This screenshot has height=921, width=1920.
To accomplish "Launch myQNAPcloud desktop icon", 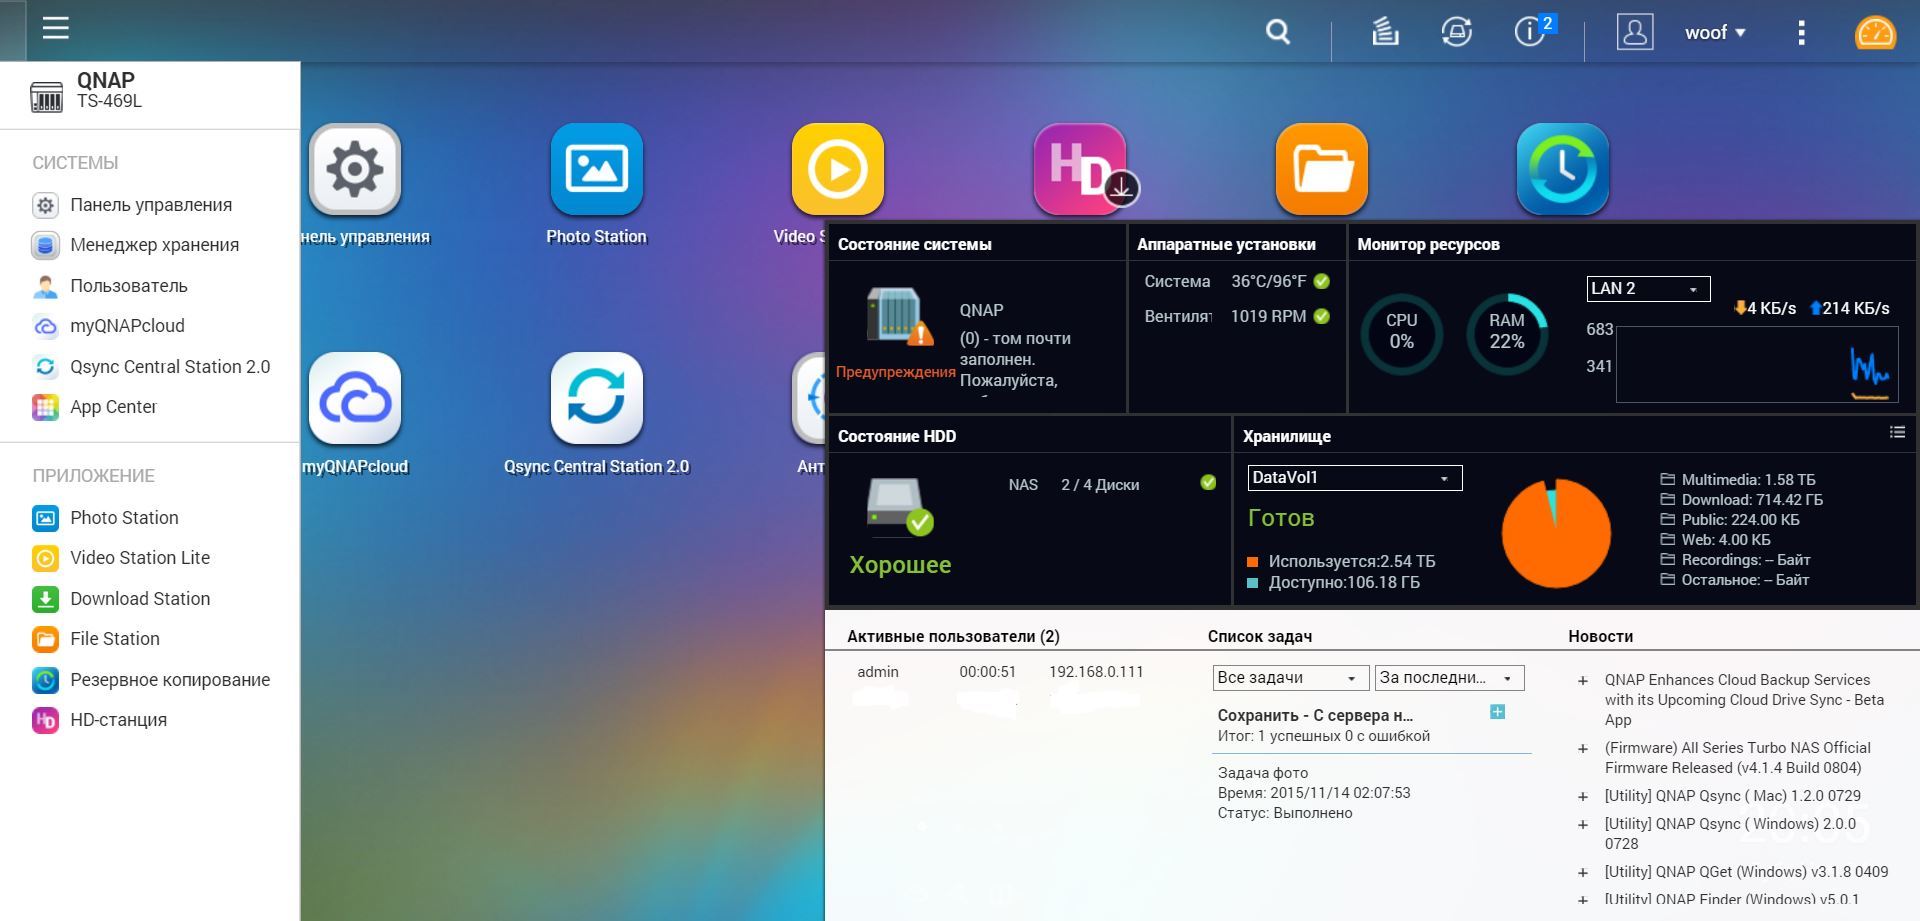I will (x=355, y=398).
